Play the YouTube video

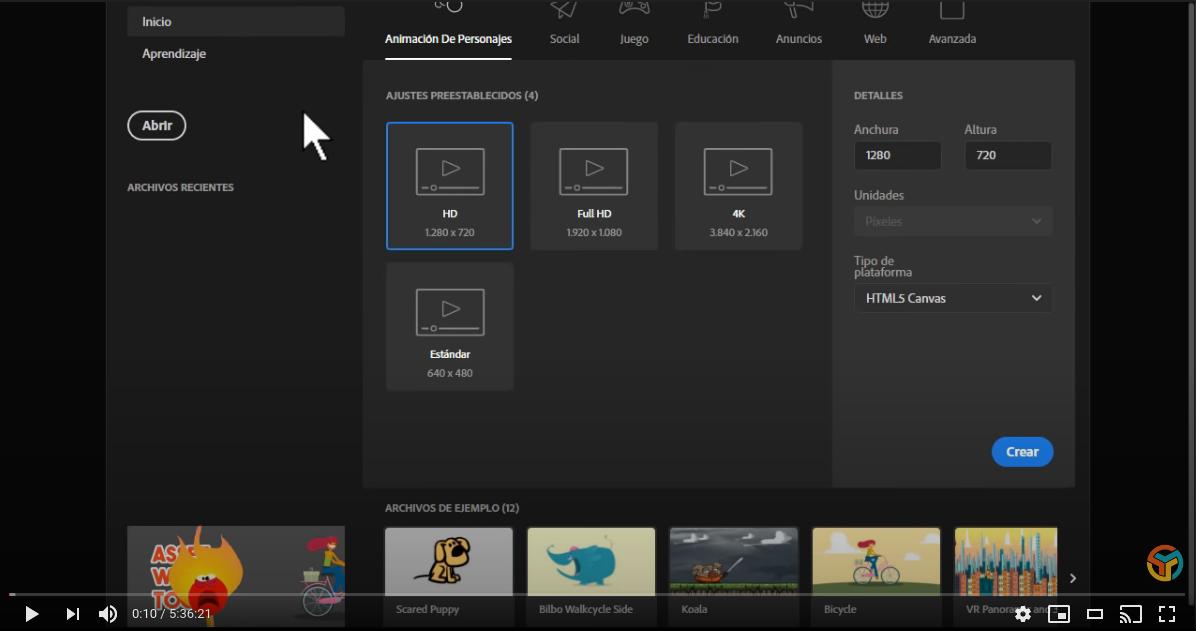pos(31,613)
